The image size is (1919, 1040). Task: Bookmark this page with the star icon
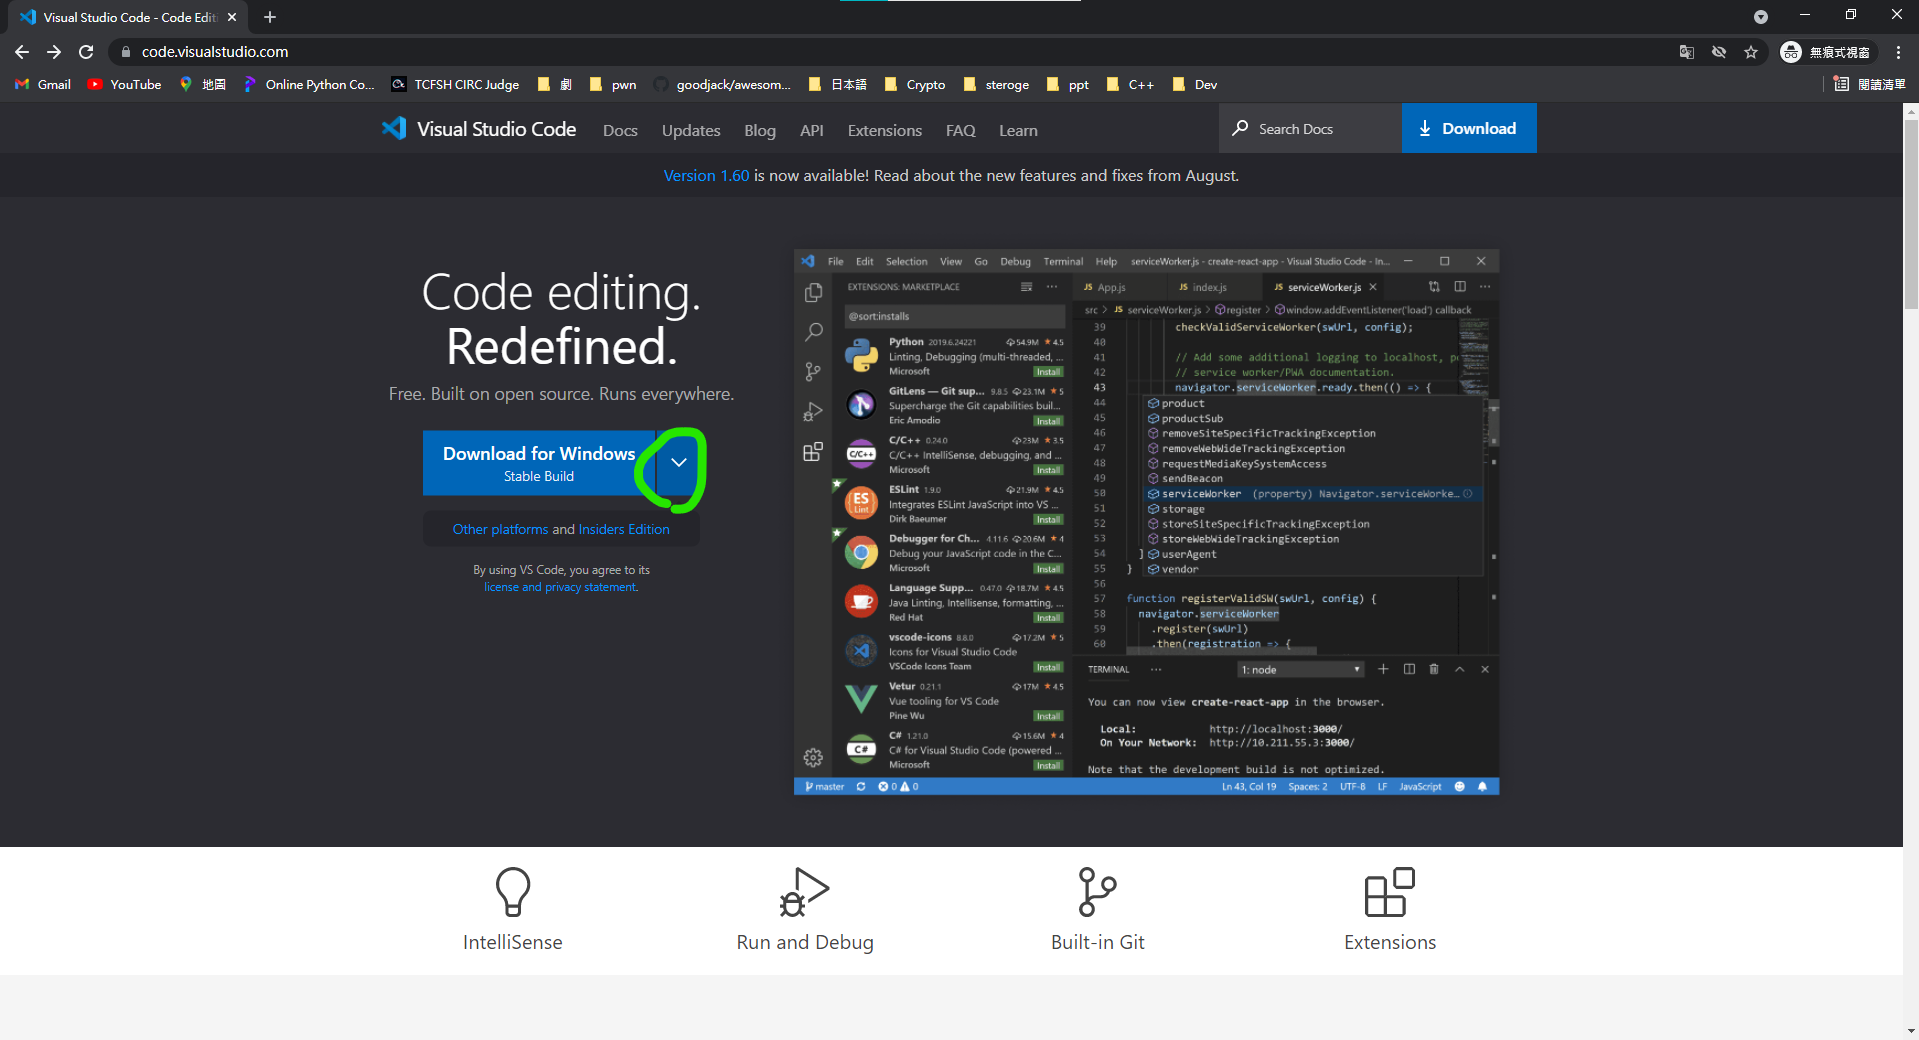pos(1751,52)
